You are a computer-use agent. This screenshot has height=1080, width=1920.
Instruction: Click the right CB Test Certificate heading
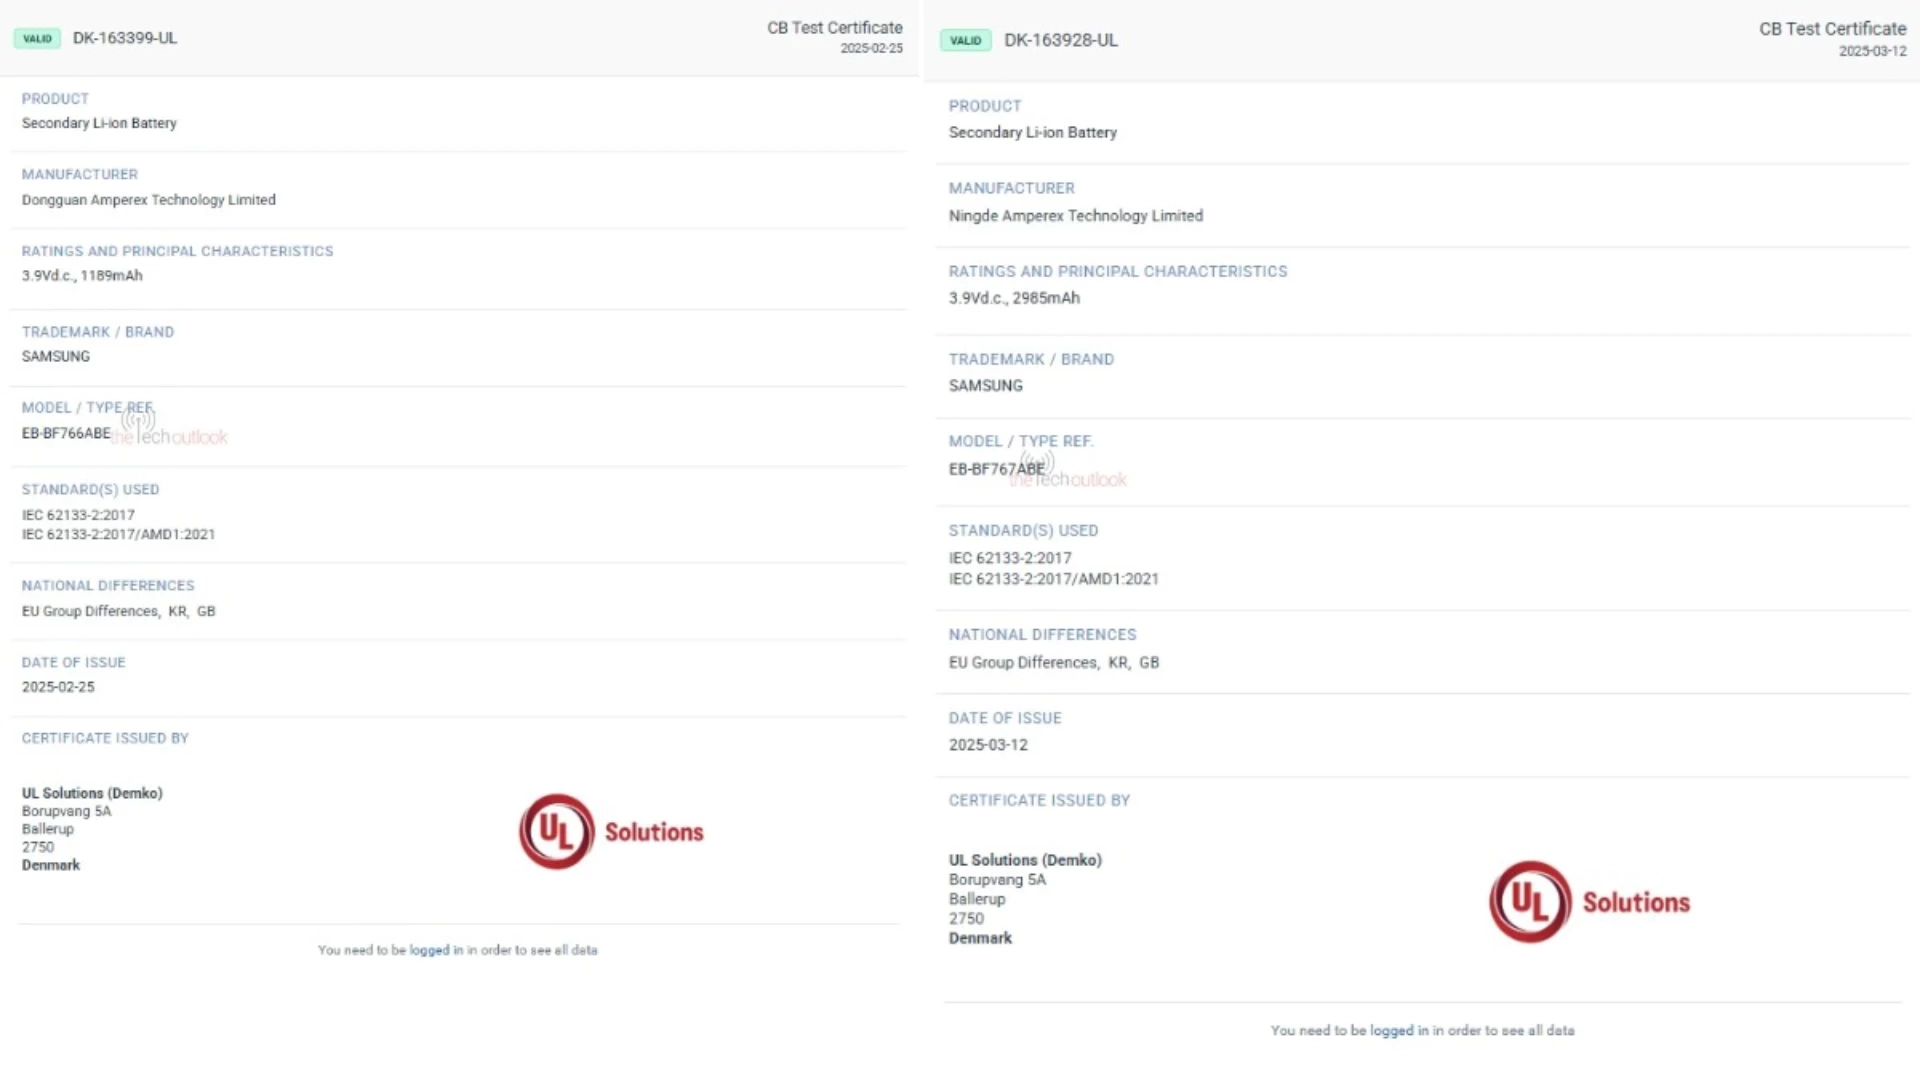pos(1832,29)
